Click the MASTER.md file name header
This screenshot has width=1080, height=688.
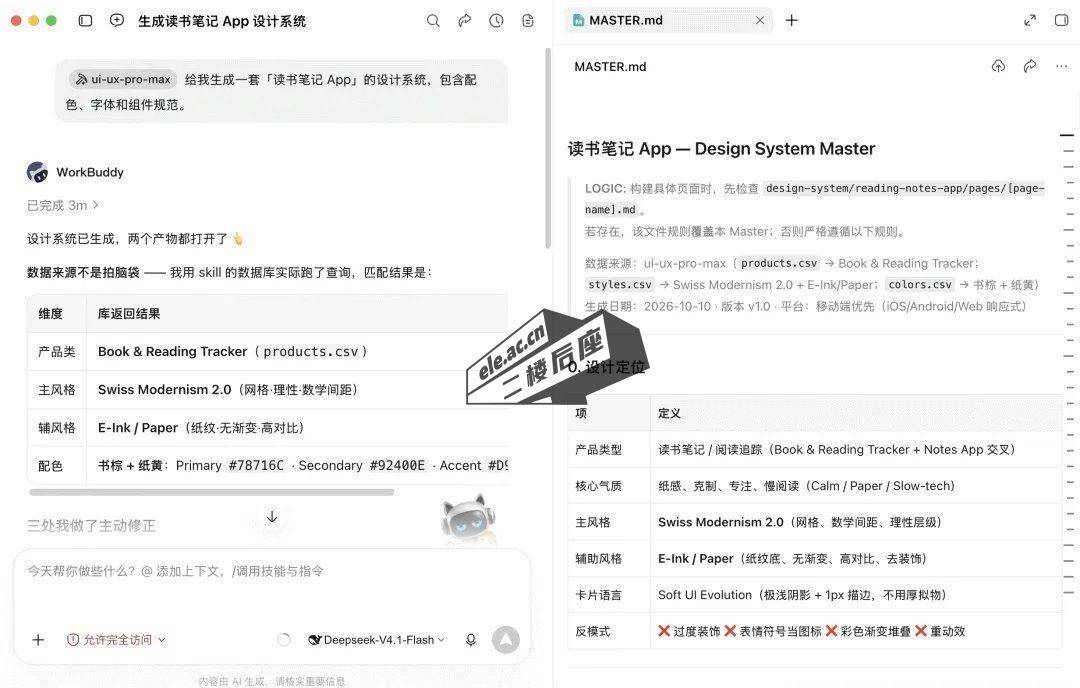click(610, 67)
